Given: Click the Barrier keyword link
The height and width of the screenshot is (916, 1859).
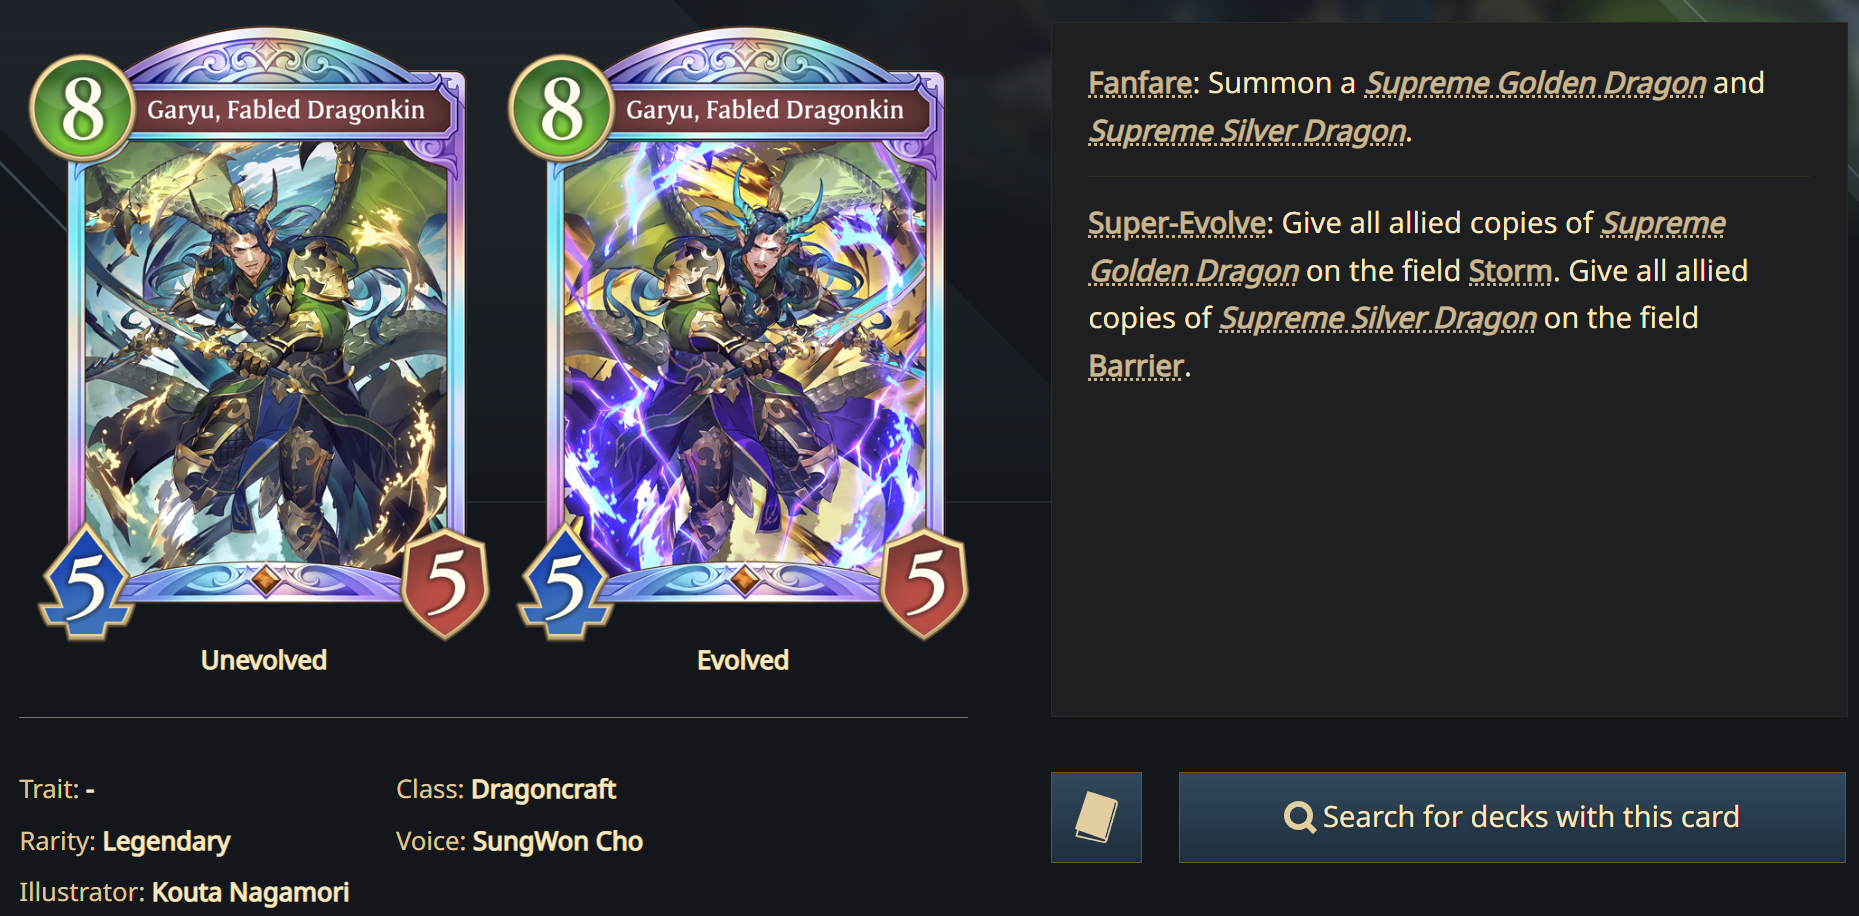Looking at the screenshot, I should coord(1136,366).
